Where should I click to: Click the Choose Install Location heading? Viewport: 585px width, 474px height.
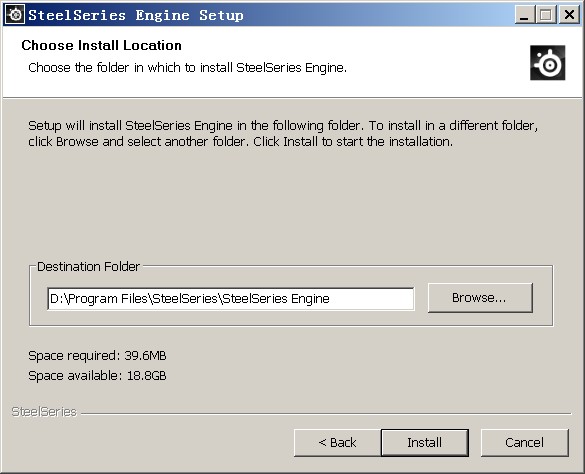(101, 46)
